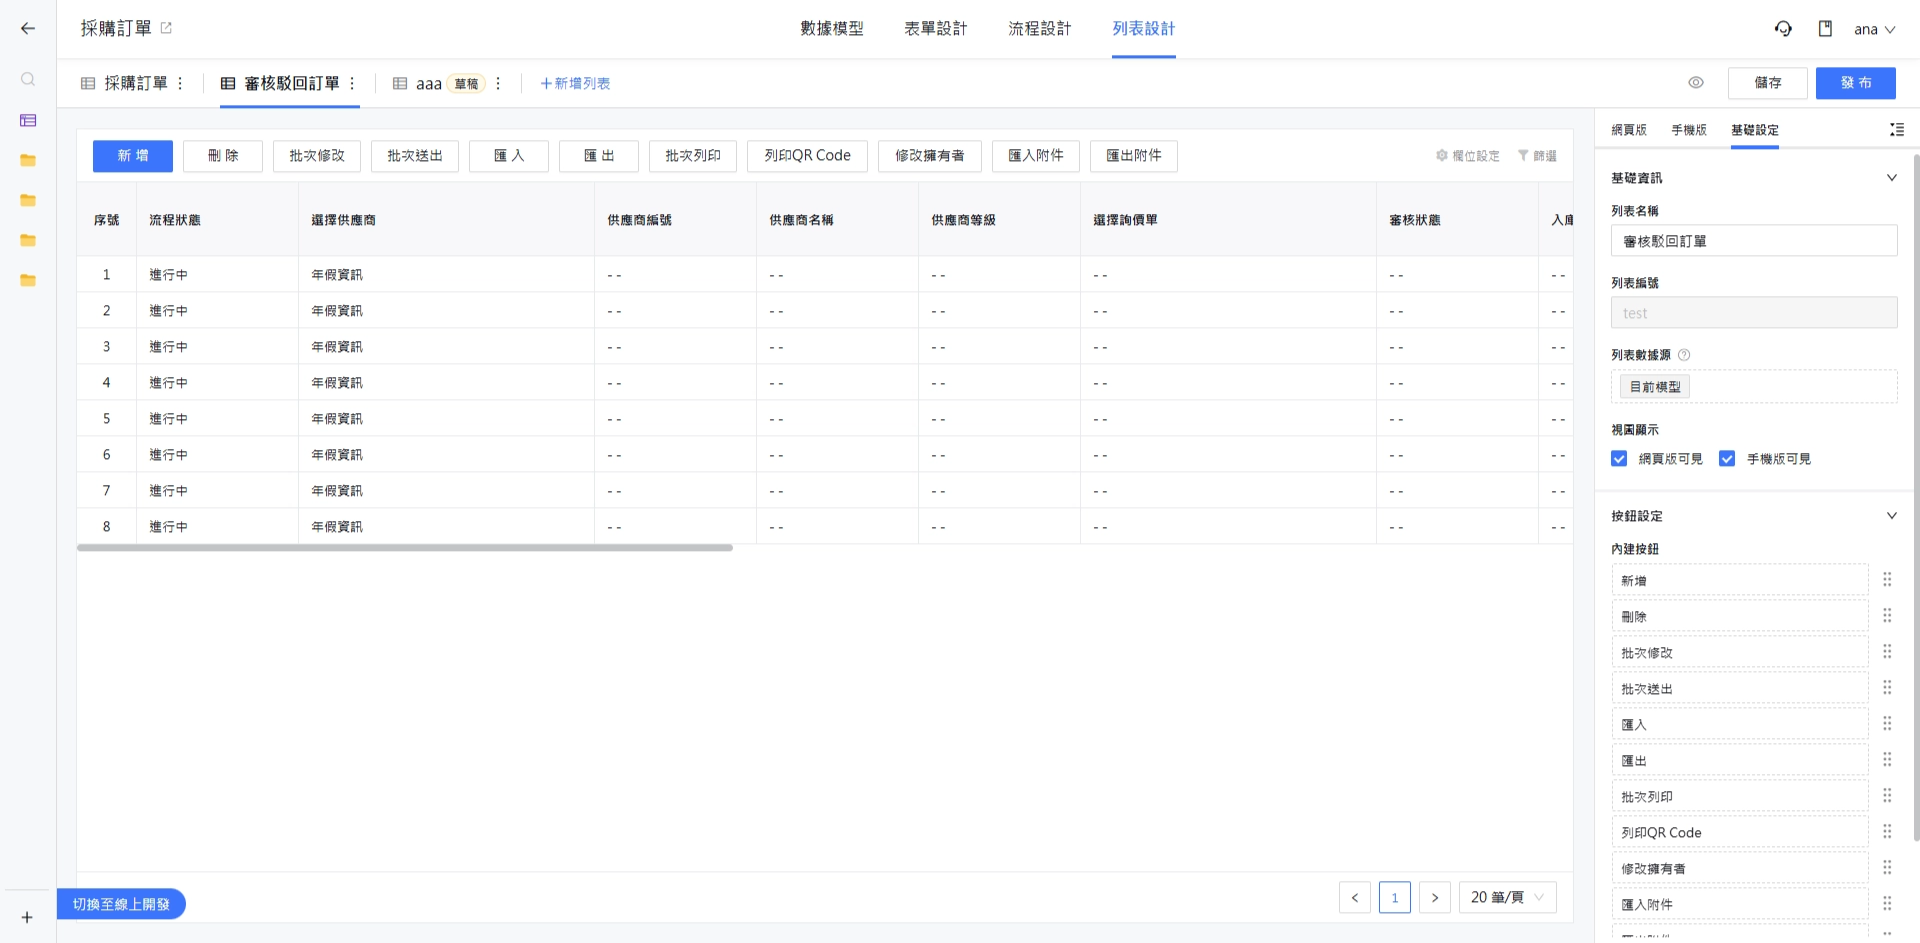The height and width of the screenshot is (943, 1920).
Task: Click drag handle for 批次列印 row
Action: (x=1887, y=795)
